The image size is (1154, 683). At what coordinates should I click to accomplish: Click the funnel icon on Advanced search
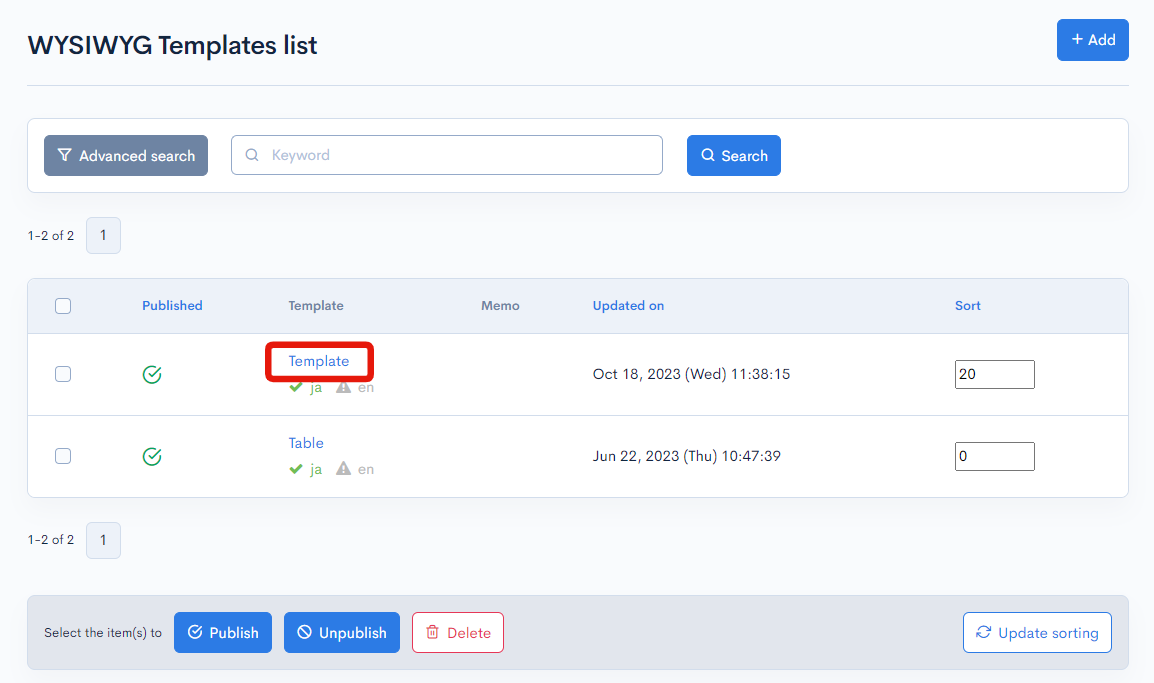pyautogui.click(x=64, y=155)
